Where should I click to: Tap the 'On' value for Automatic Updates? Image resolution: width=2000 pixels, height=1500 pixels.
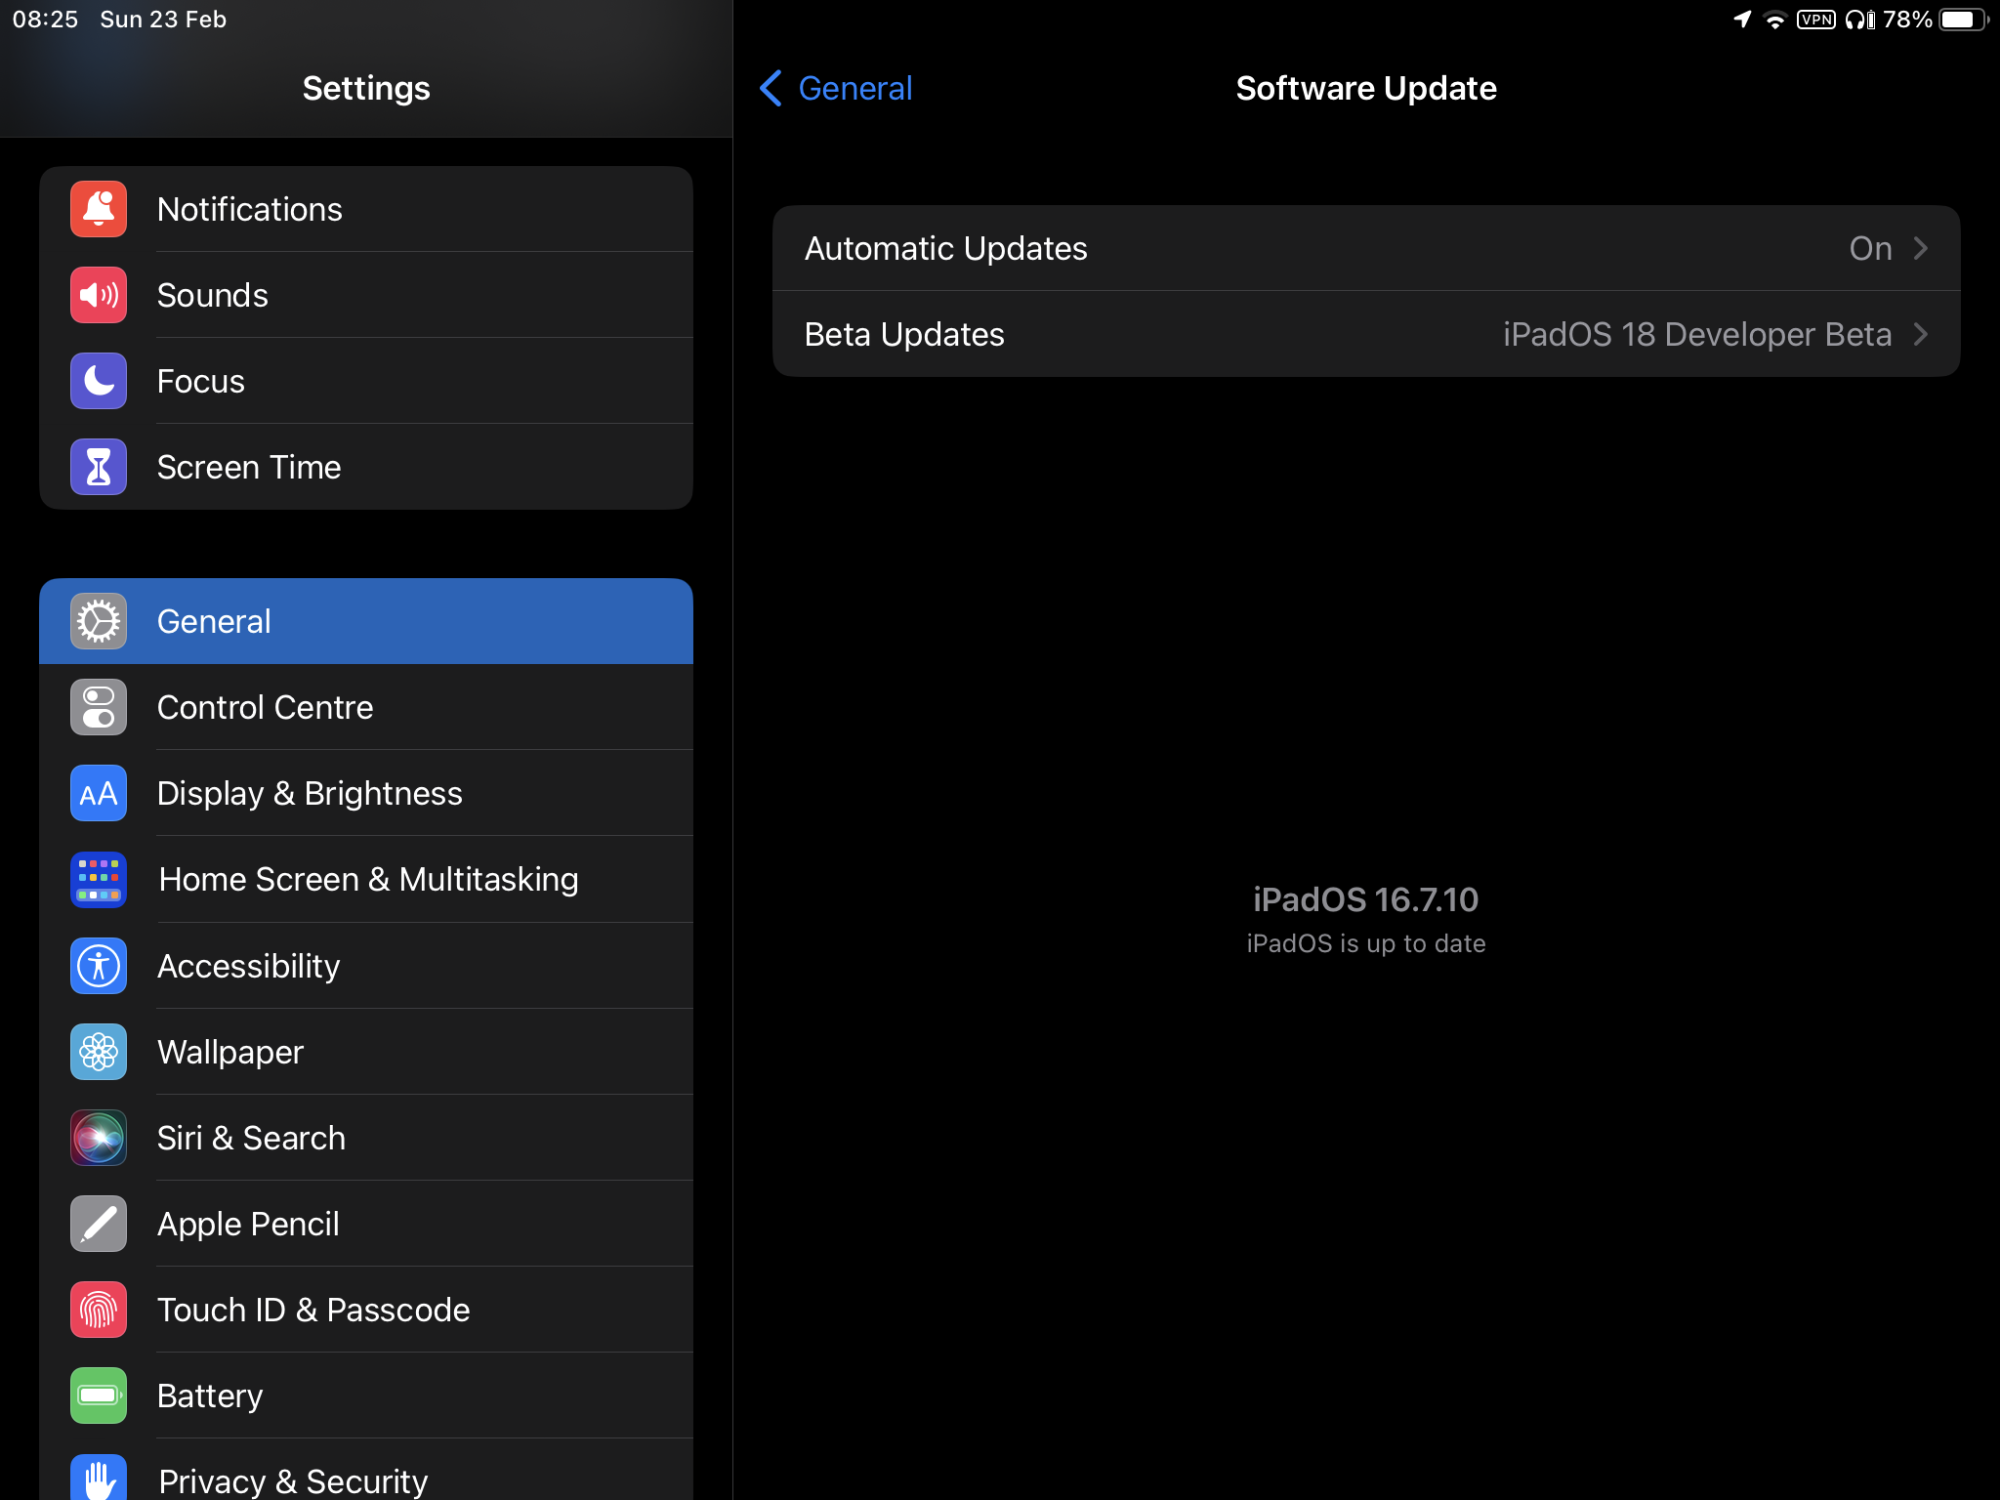tap(1870, 248)
